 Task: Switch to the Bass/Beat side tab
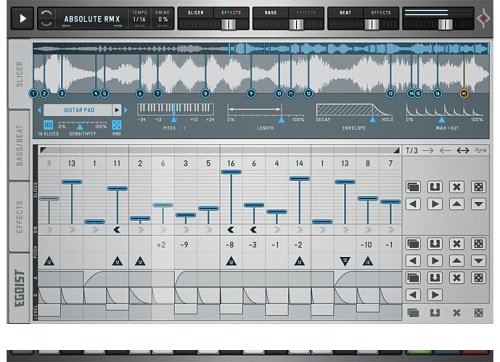coord(19,145)
